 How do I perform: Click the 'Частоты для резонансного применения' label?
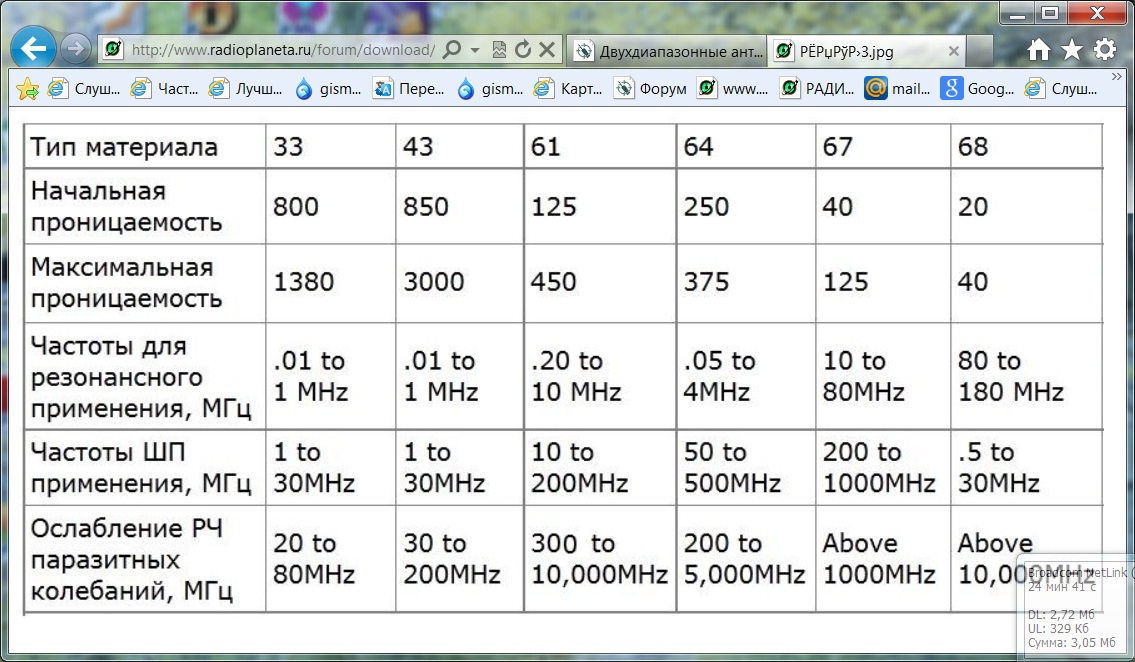pyautogui.click(x=140, y=377)
